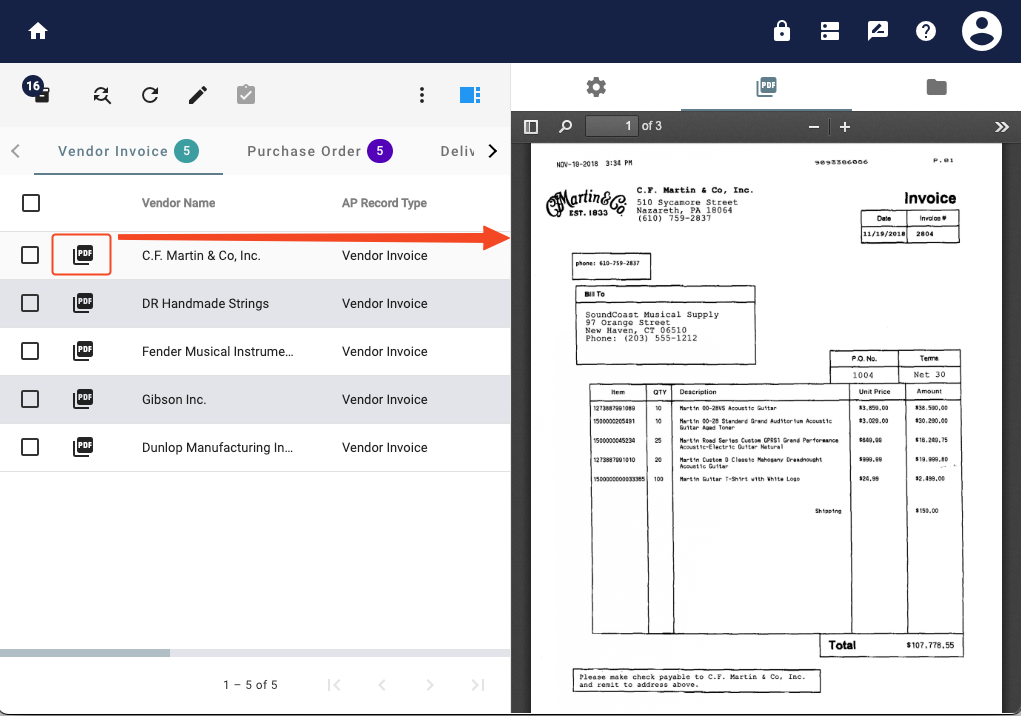Toggle the select-all header checkbox
Screen dimensions: 1021x716
(x=31, y=203)
